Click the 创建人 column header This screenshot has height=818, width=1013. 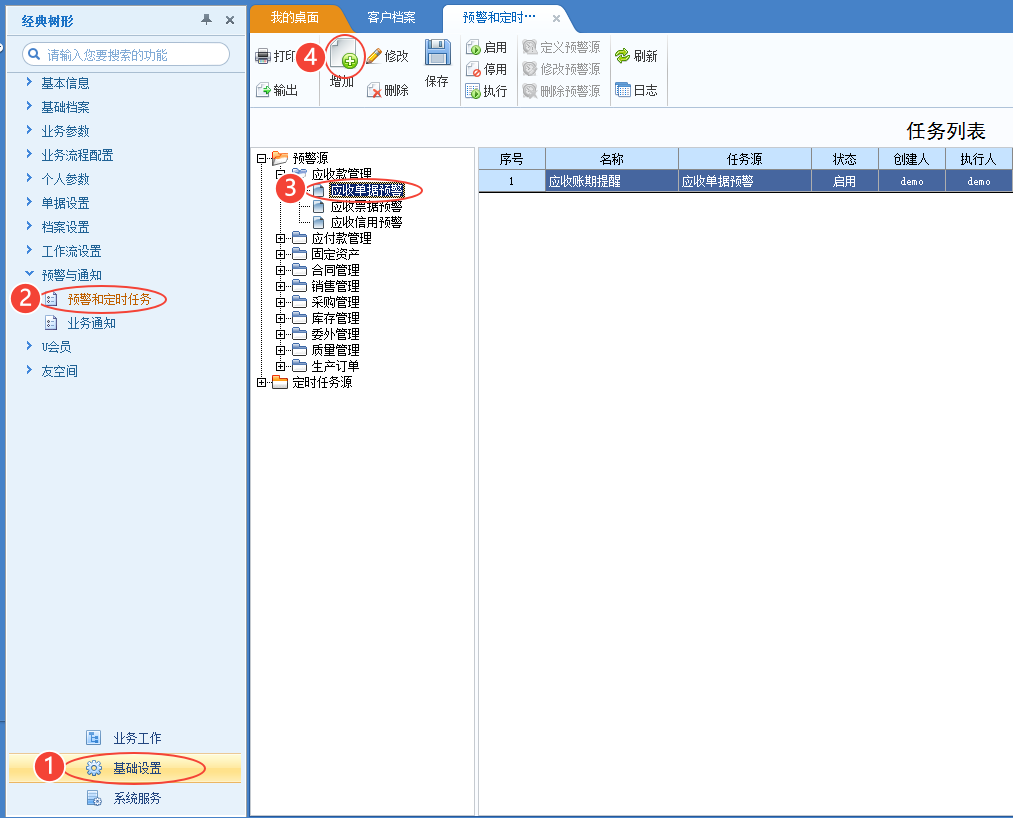tap(912, 159)
